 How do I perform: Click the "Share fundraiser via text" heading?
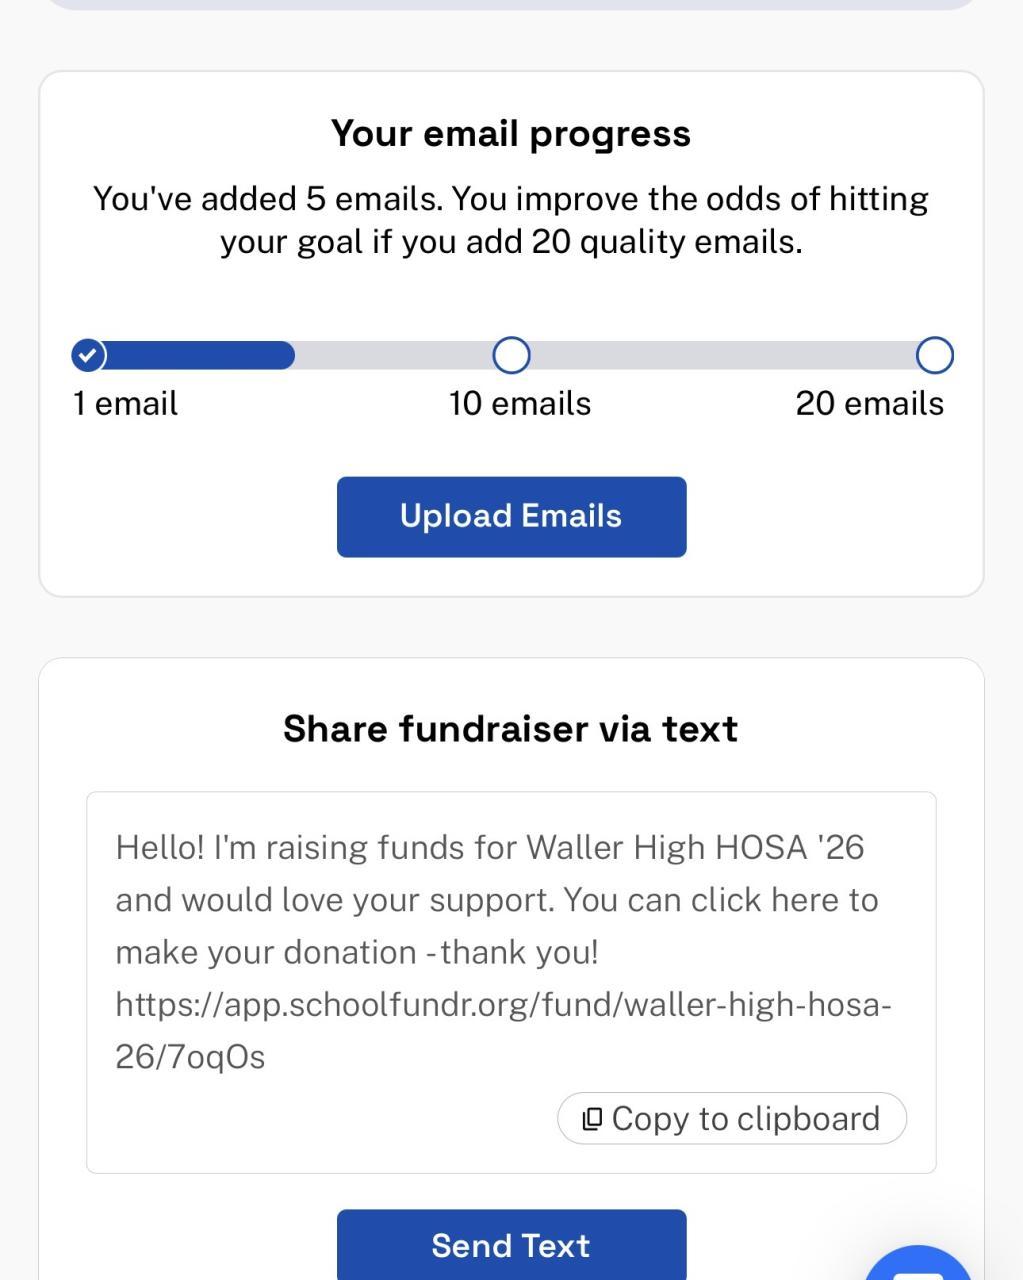(511, 729)
